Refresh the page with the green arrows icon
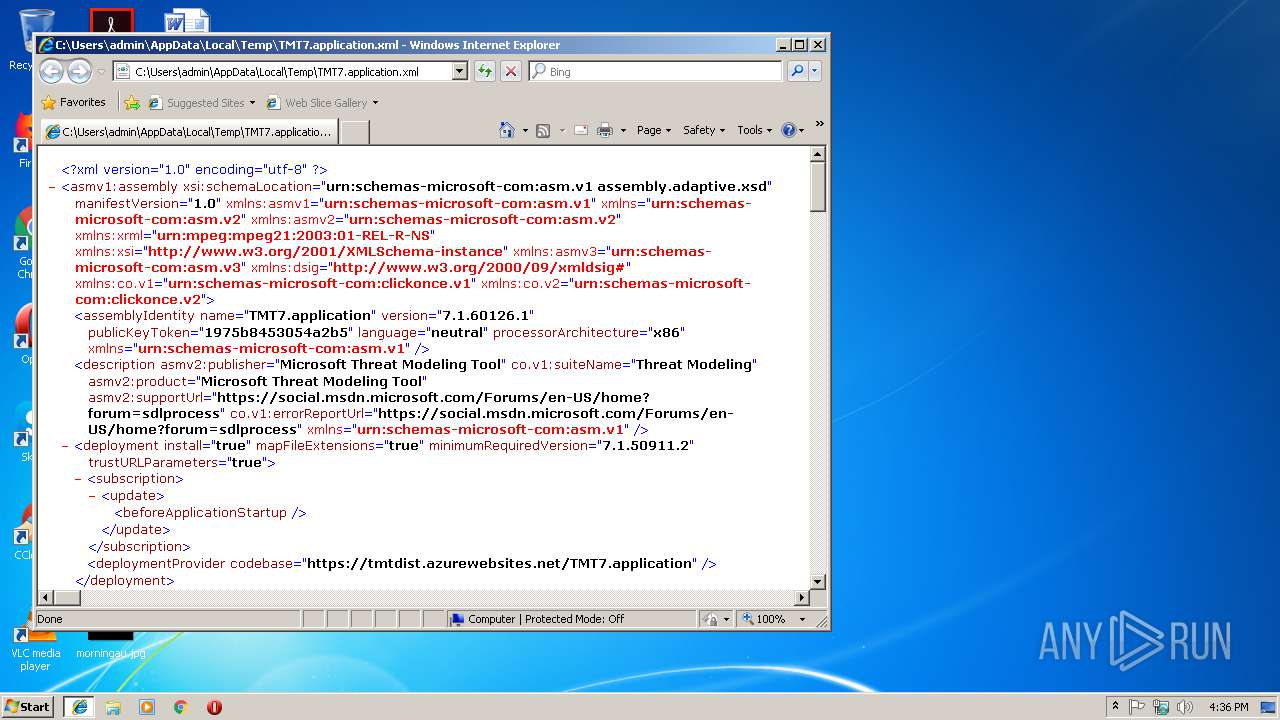The height and width of the screenshot is (720, 1280). tap(485, 71)
